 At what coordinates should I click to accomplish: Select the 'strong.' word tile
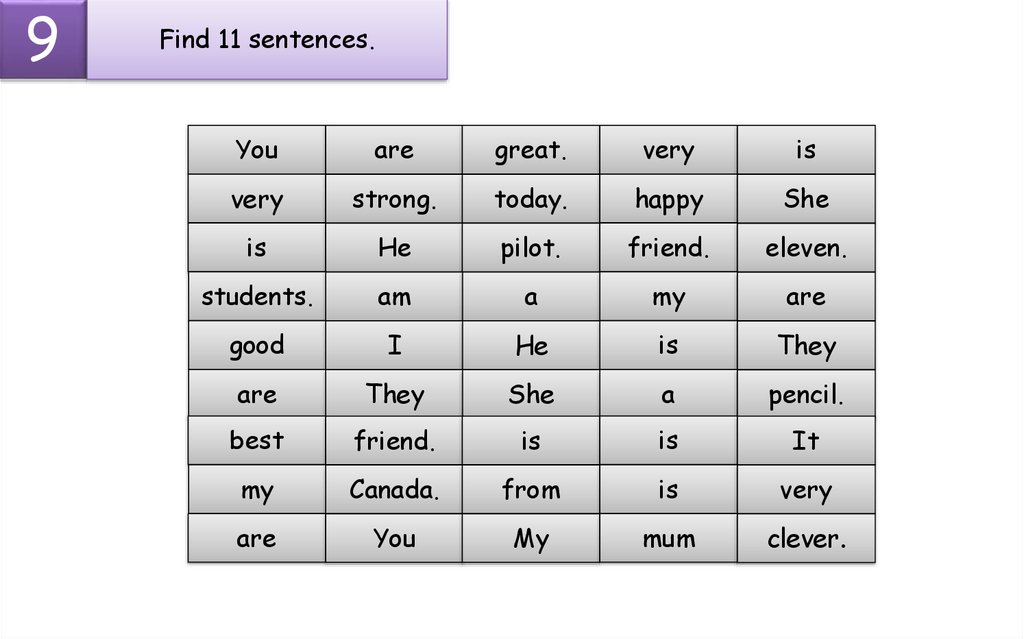pyautogui.click(x=394, y=199)
